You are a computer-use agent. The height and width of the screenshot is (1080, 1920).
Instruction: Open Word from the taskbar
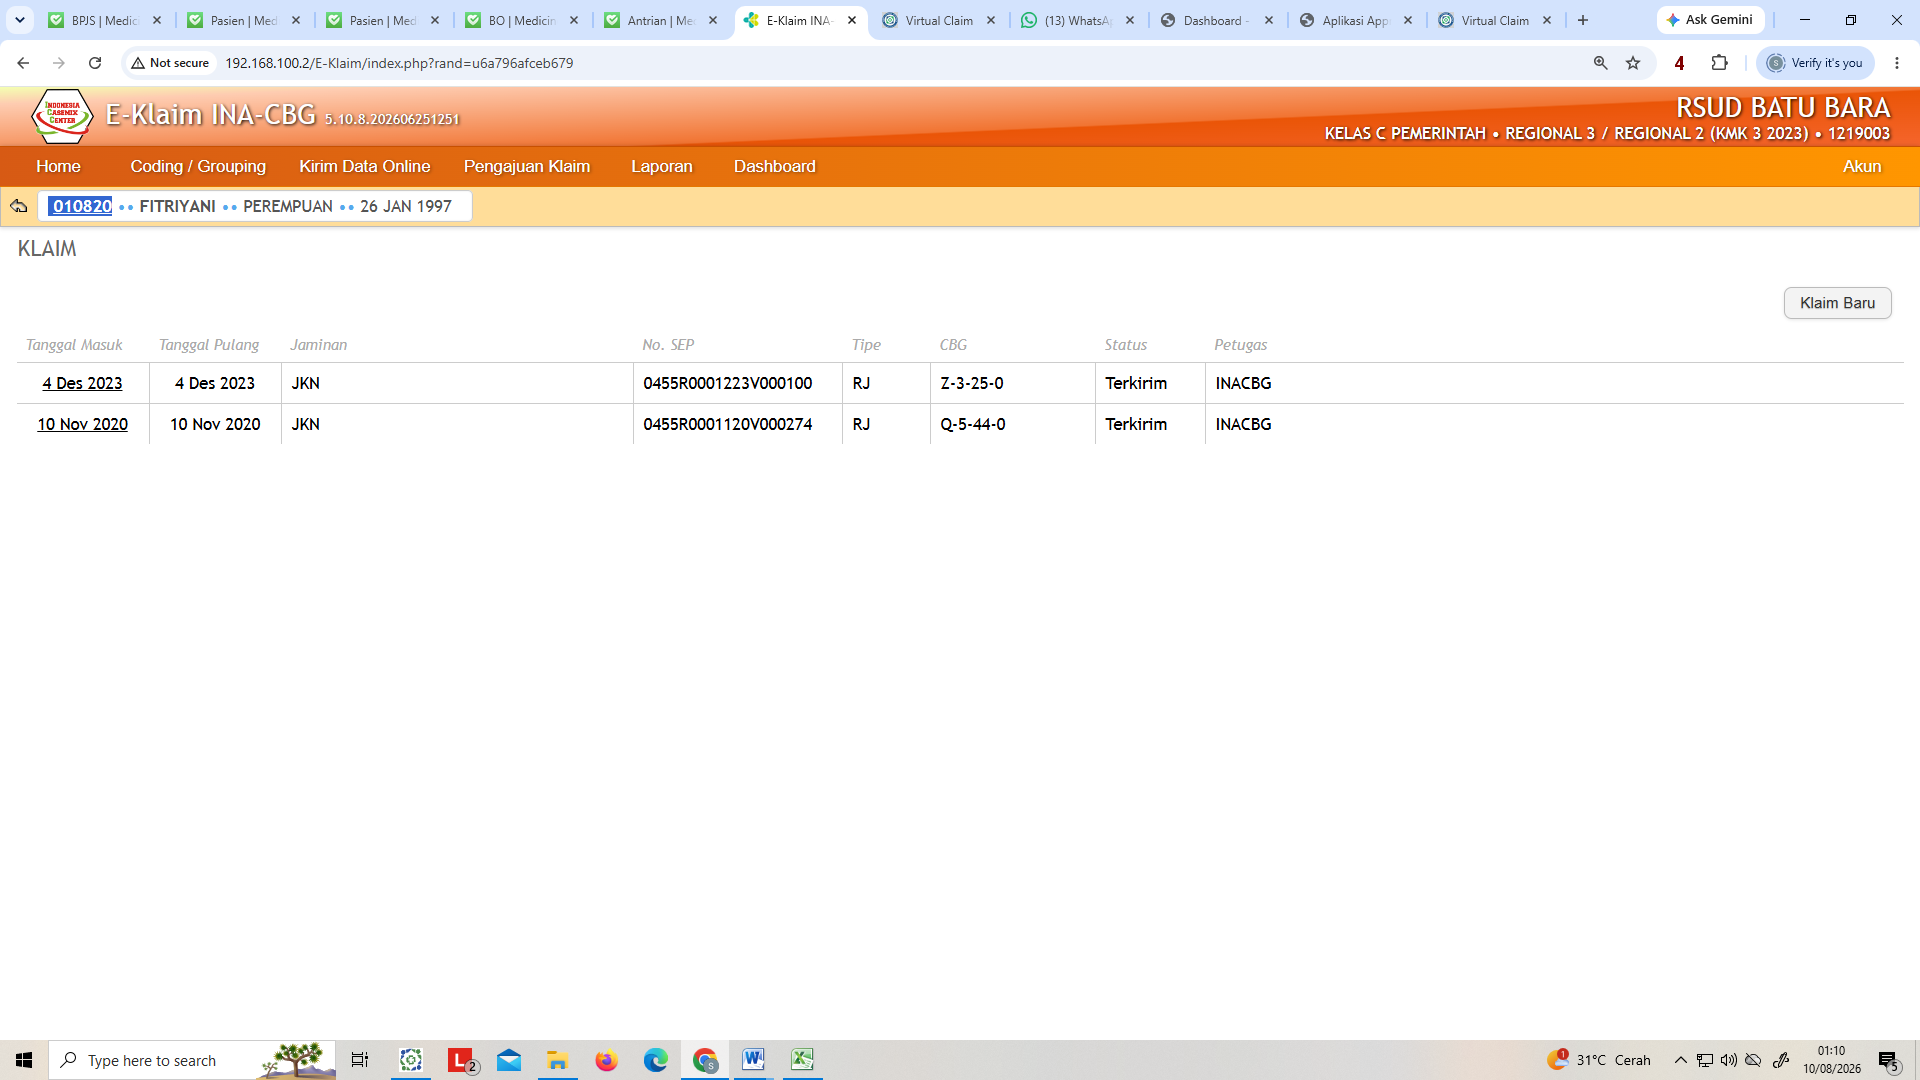point(753,1060)
